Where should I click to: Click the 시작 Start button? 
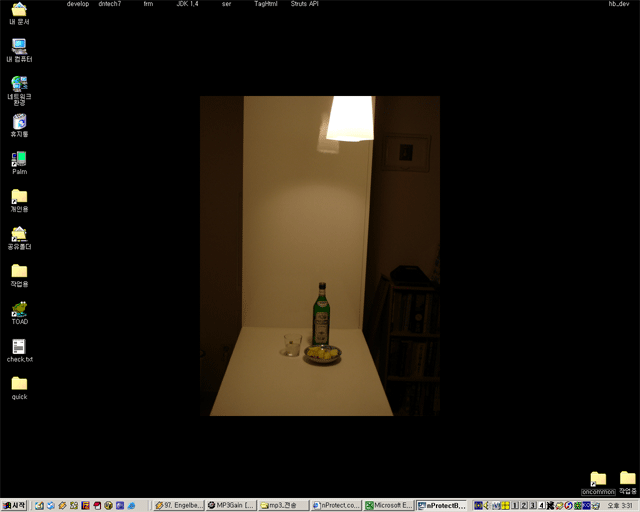pyautogui.click(x=15, y=505)
